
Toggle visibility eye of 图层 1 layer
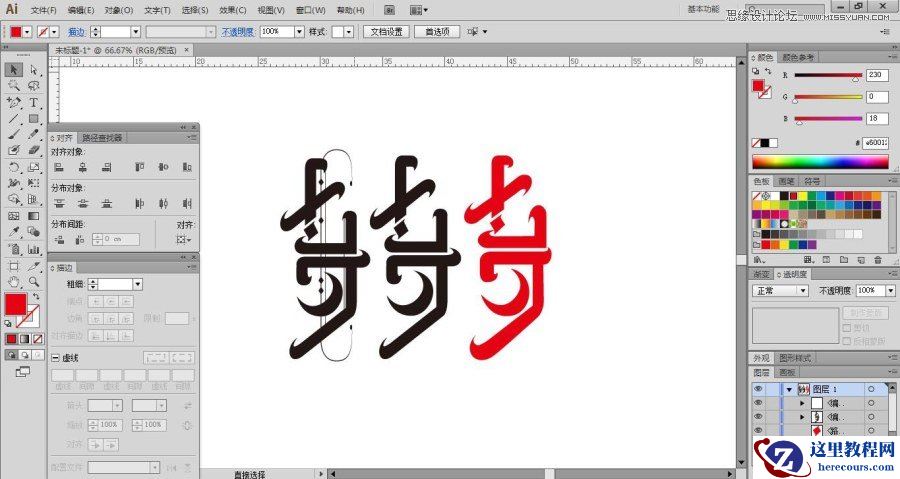tap(758, 389)
